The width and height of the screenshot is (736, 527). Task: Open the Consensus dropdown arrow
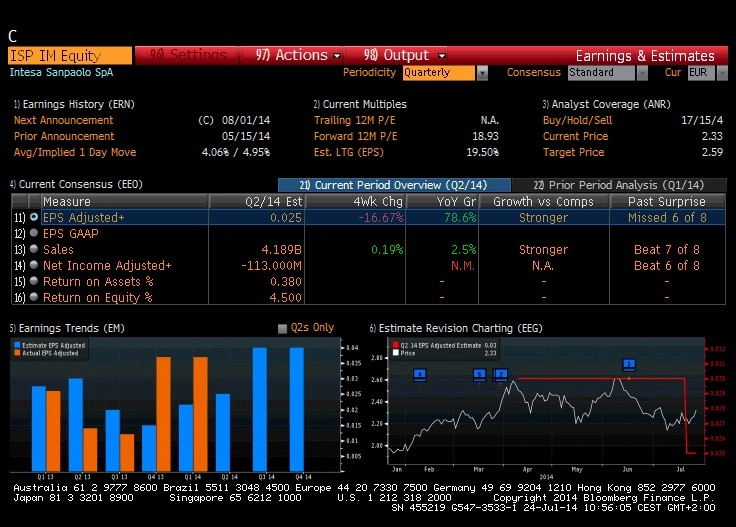pos(642,73)
